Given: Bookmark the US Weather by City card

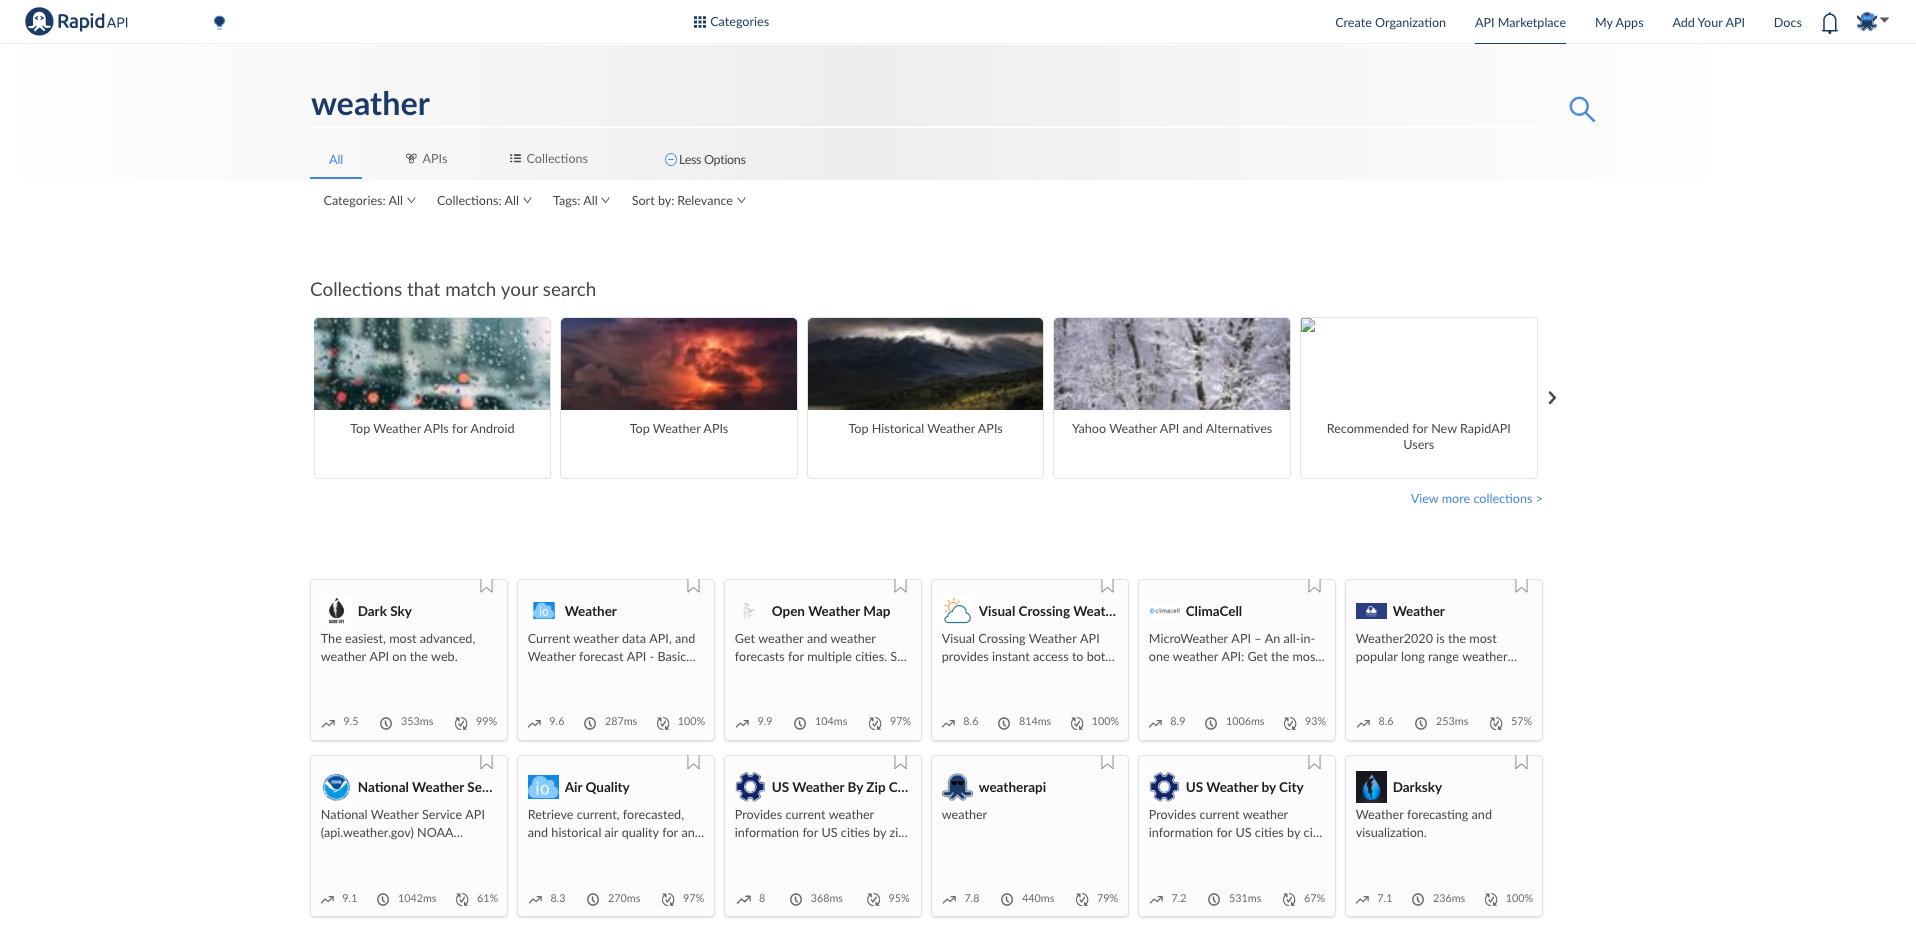Looking at the screenshot, I should pyautogui.click(x=1314, y=762).
